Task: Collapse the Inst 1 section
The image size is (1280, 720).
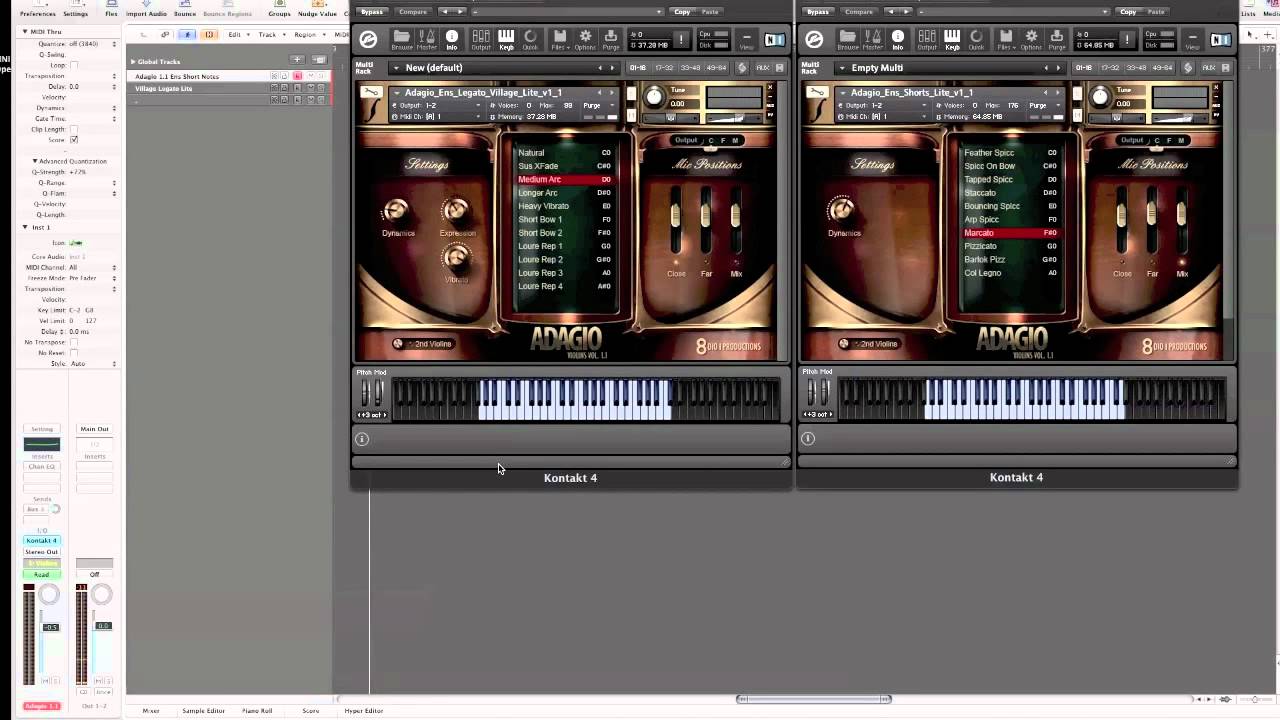Action: [x=25, y=227]
